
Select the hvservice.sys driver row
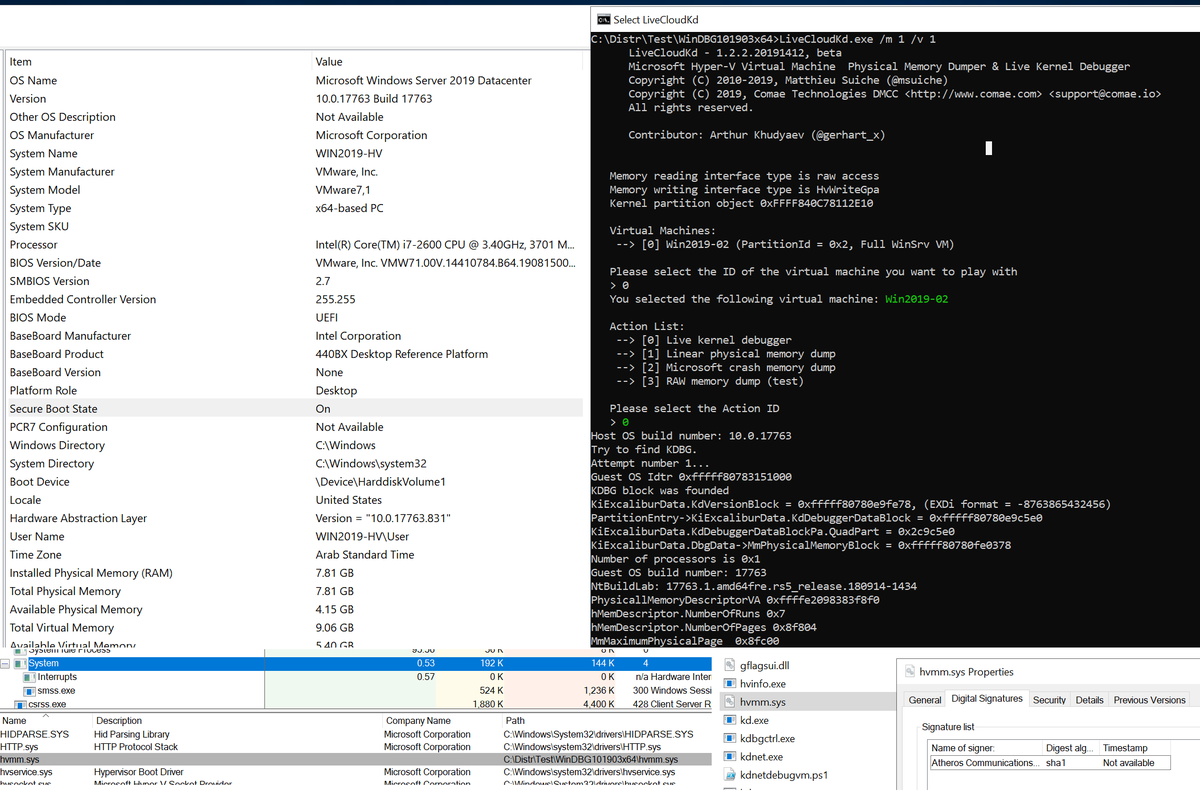coord(357,772)
